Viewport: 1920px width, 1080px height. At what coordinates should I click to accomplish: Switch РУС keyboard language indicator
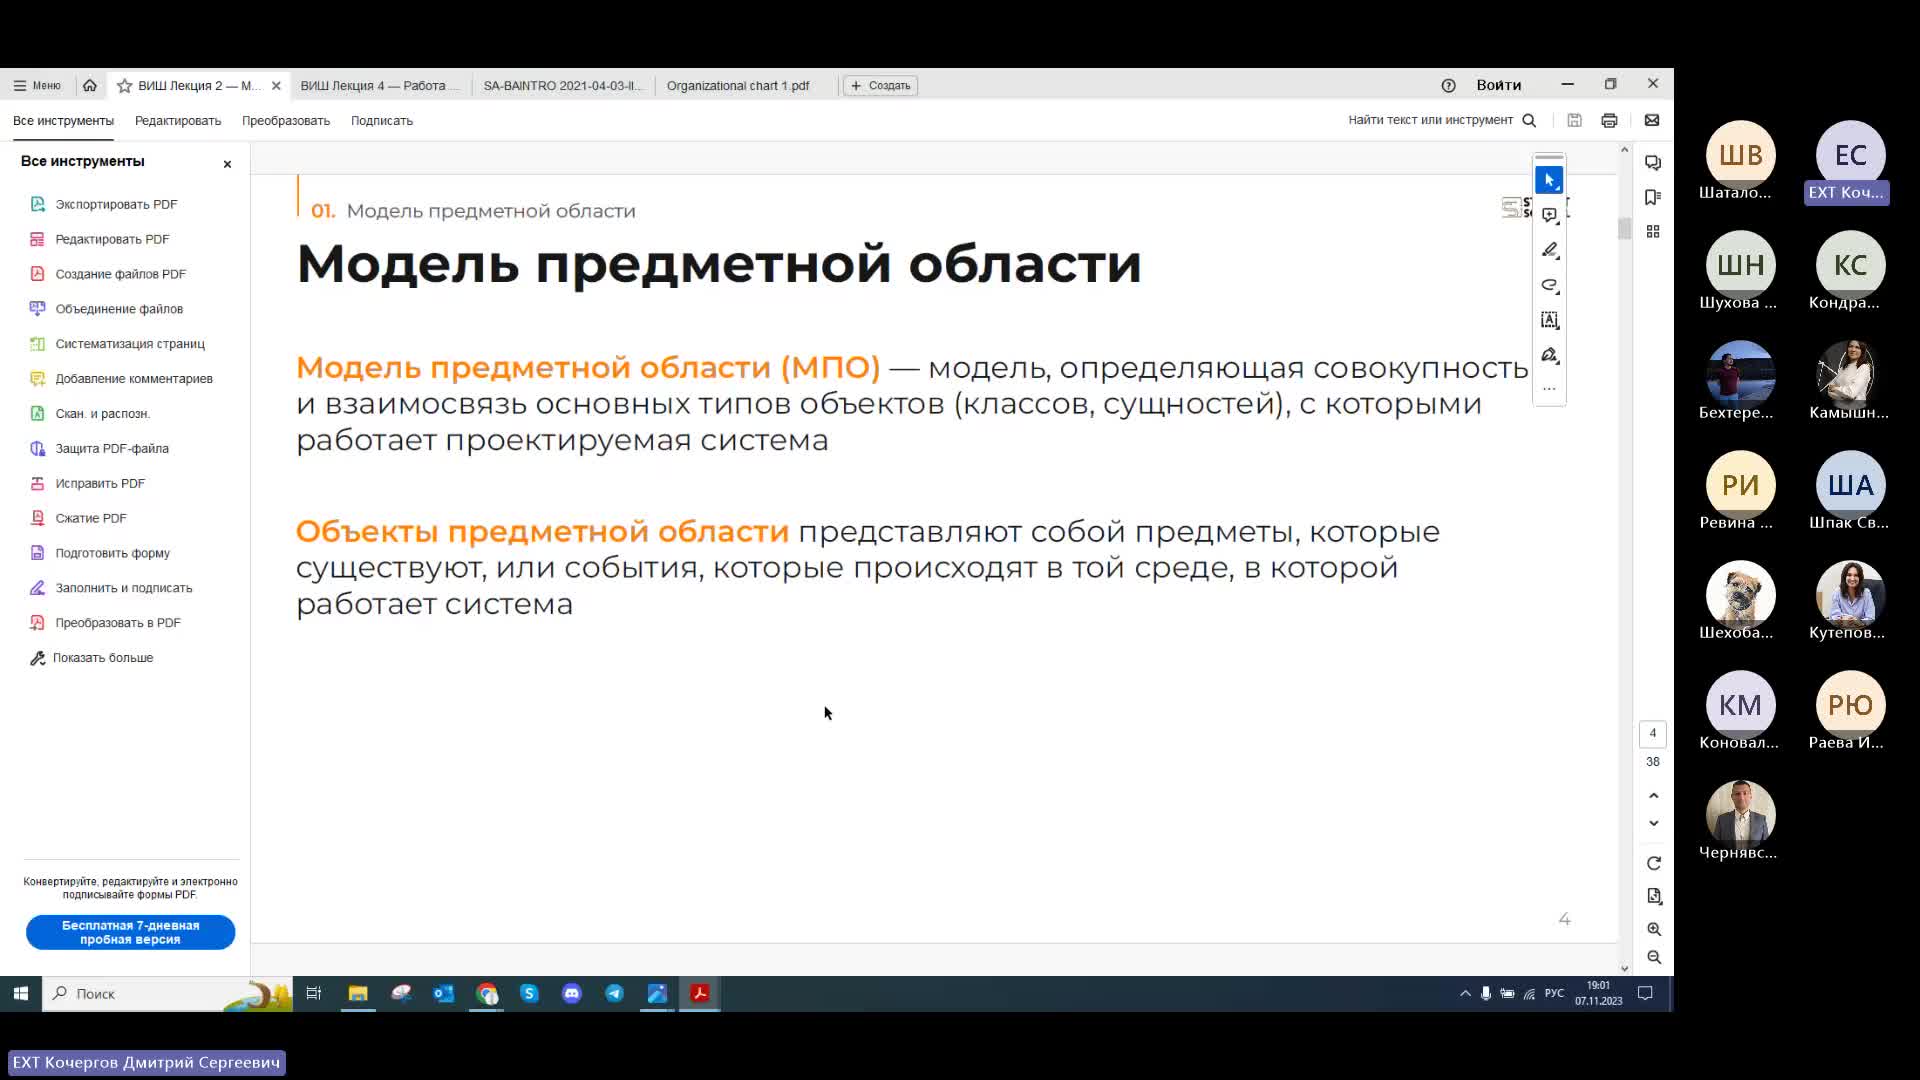tap(1554, 994)
